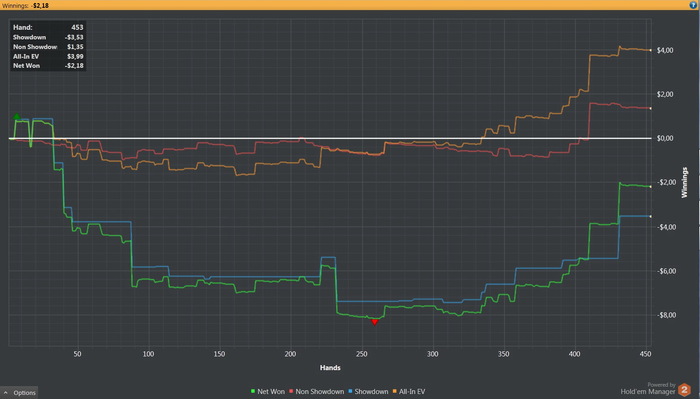
Task: Click the blue Showdown color swatch
Action: pyautogui.click(x=350, y=391)
